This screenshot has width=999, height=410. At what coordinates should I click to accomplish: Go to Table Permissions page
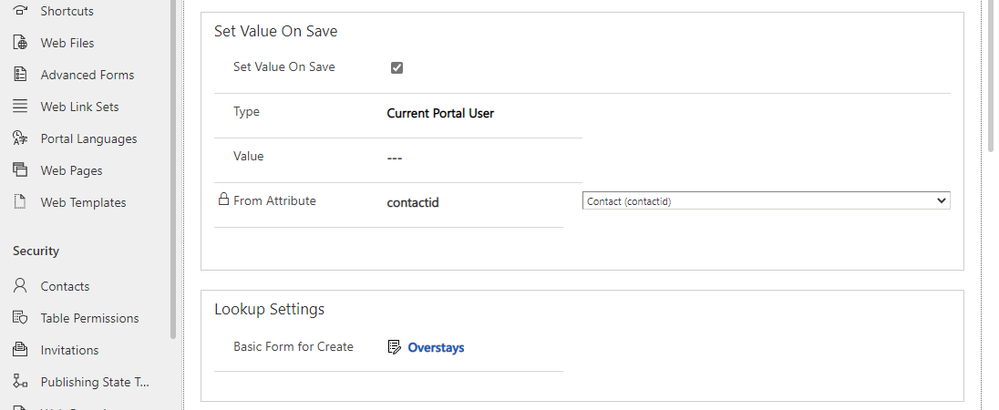point(89,319)
